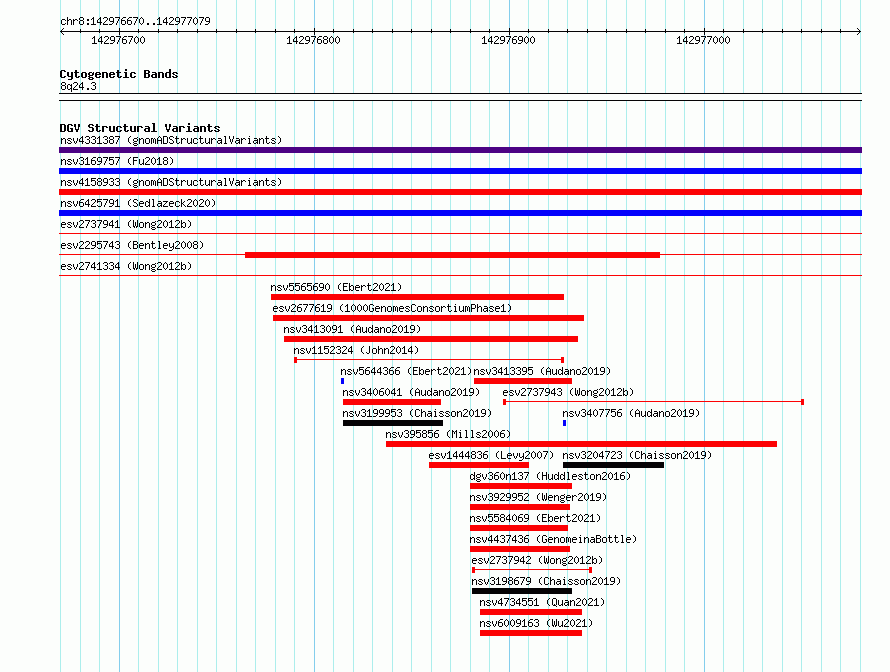Screen dimensions: 890x672
Task: Open nsv4158933 gnomADStructuralVariants variant label
Action: pos(171,182)
